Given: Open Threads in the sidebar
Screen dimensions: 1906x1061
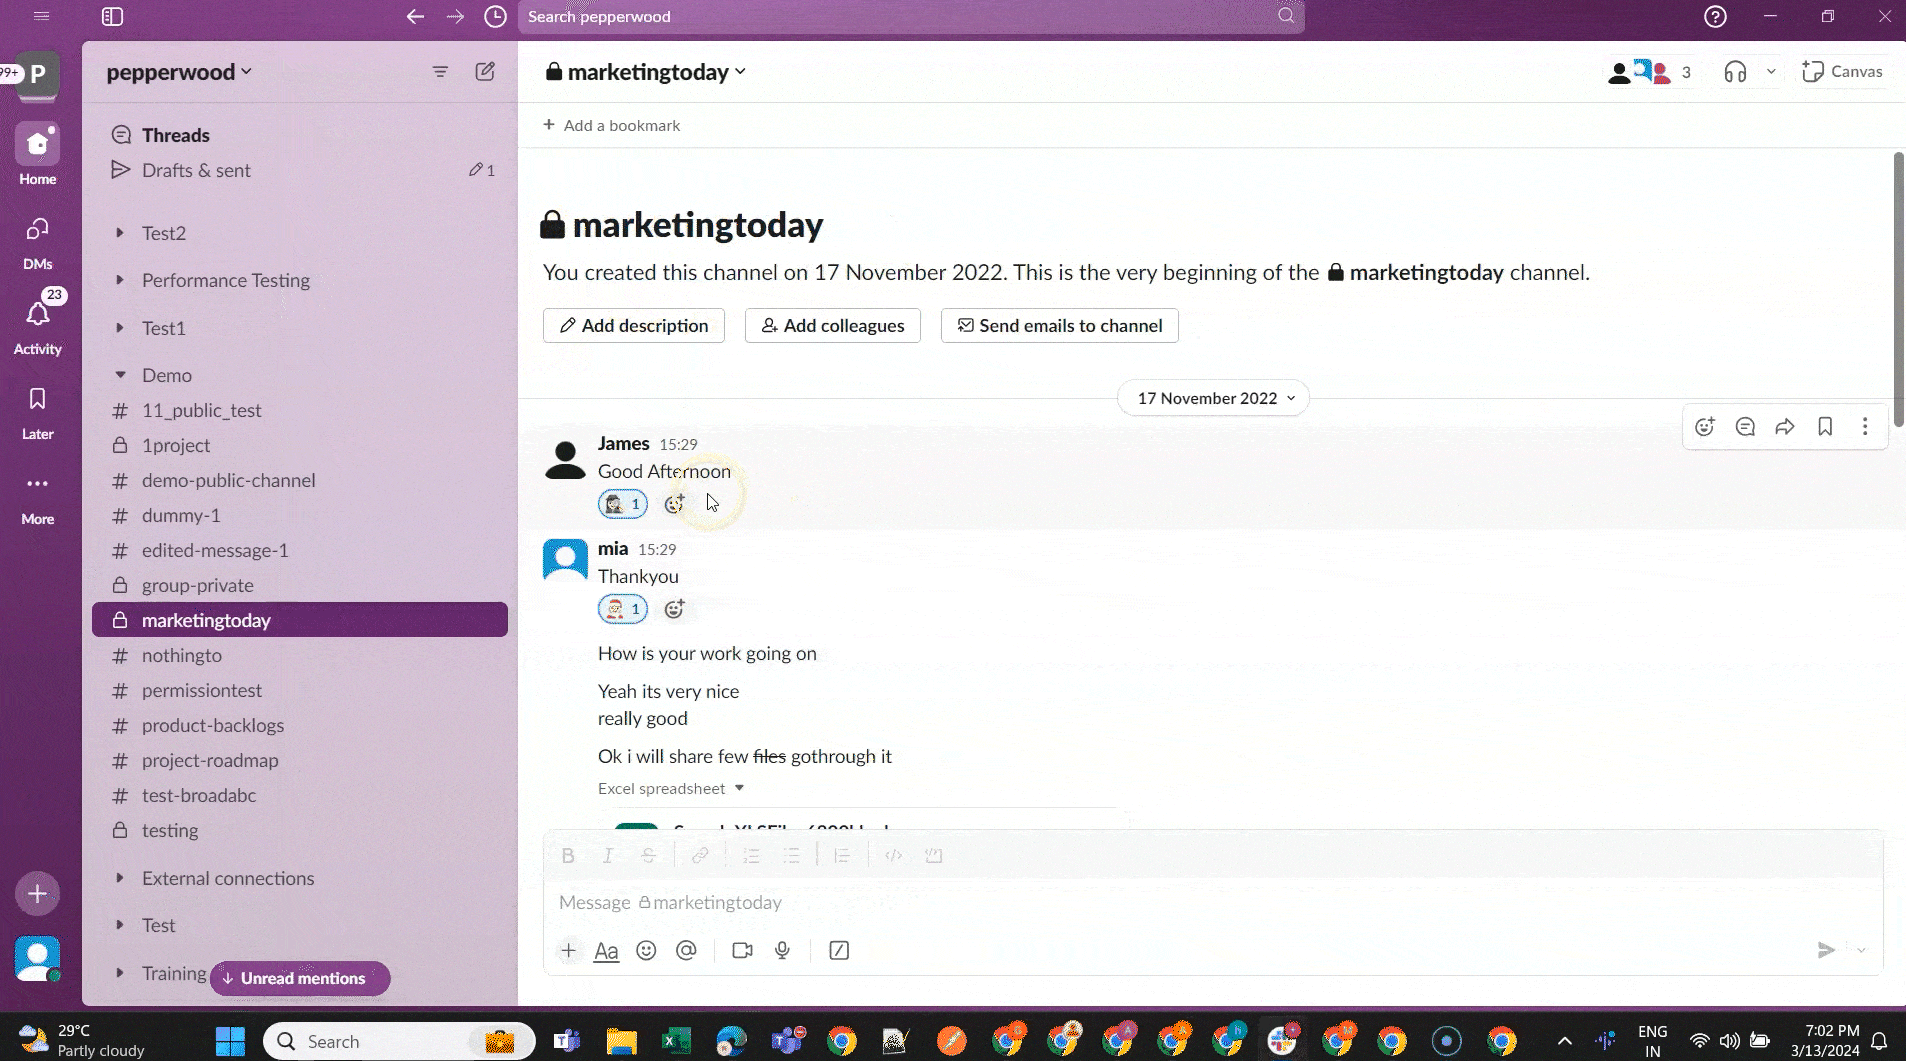Looking at the screenshot, I should click(x=175, y=135).
